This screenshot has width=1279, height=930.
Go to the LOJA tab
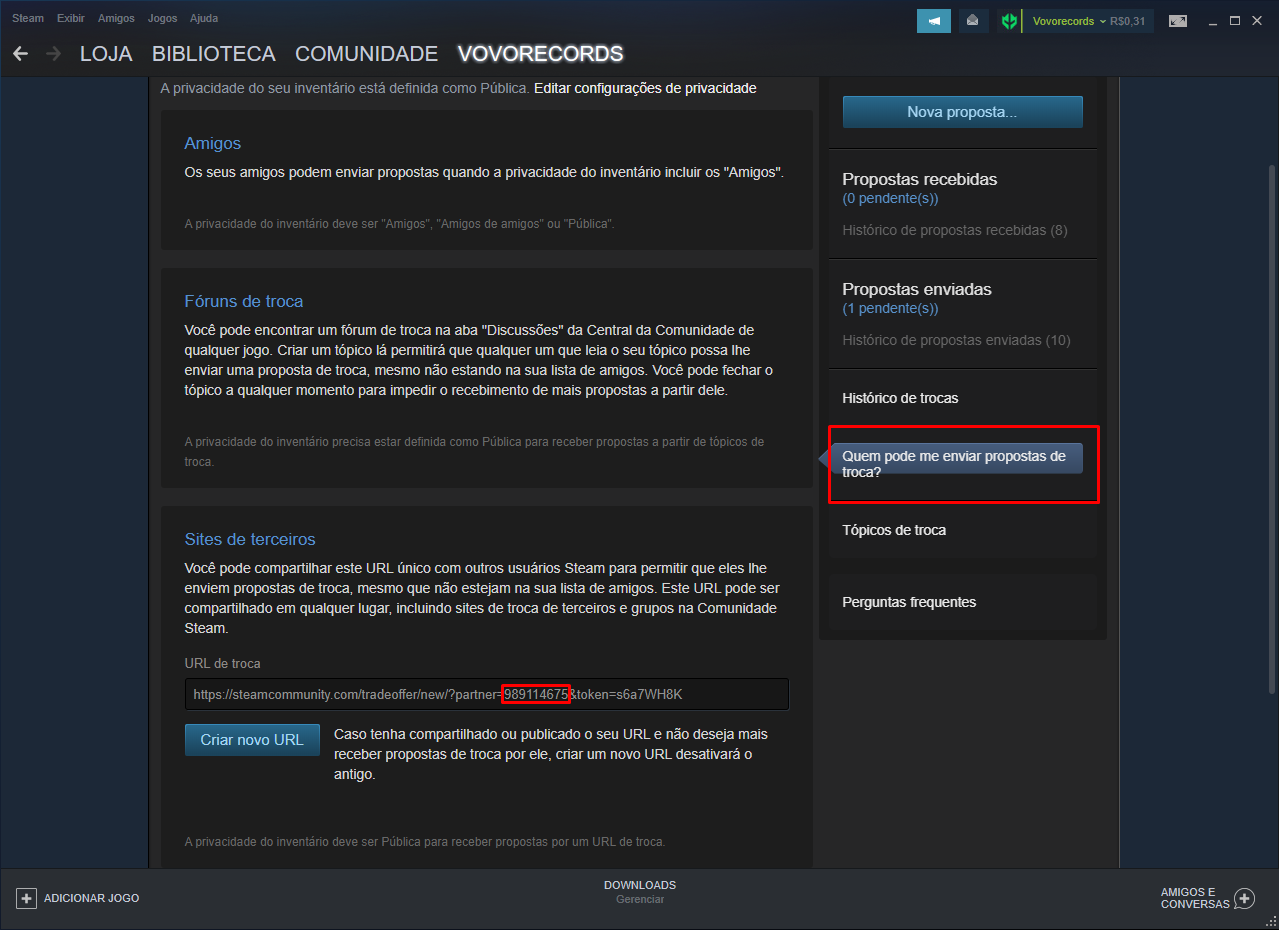pos(106,54)
